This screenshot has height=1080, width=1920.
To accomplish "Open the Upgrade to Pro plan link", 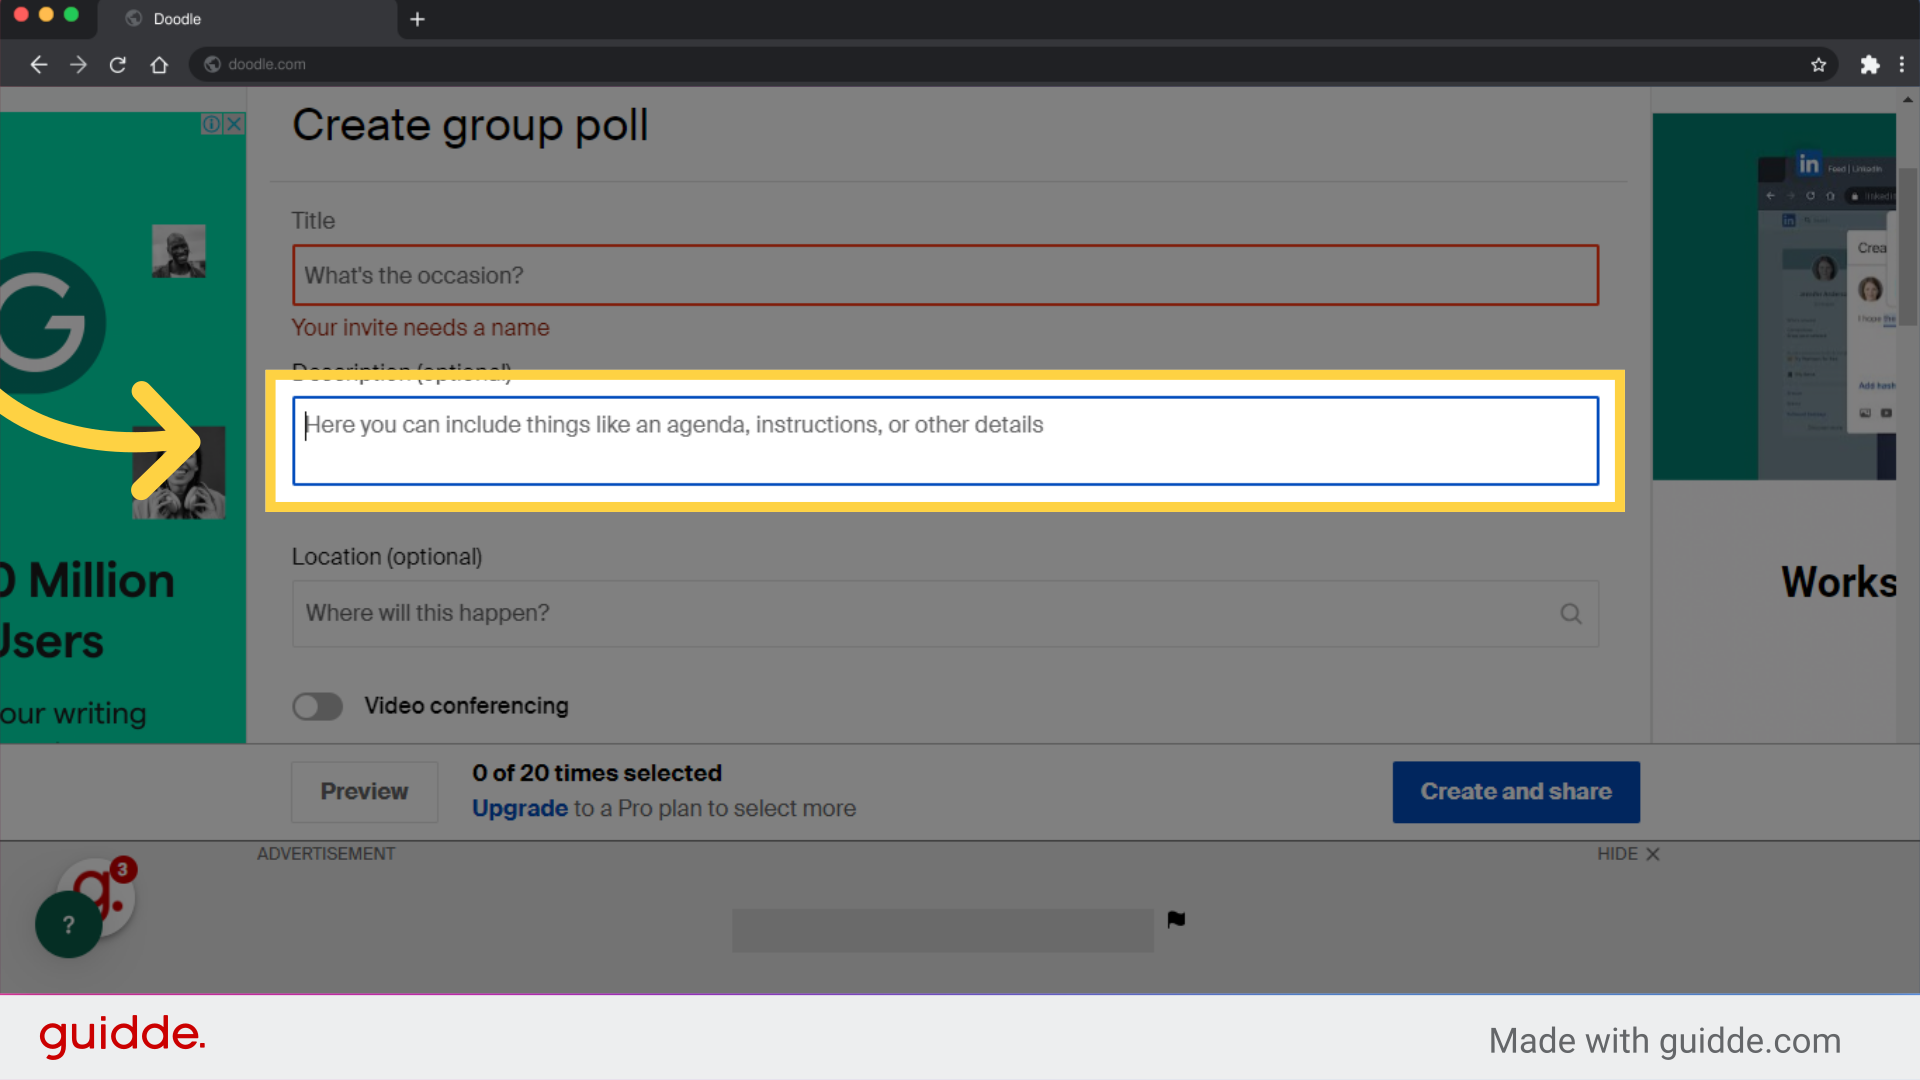I will [x=519, y=808].
